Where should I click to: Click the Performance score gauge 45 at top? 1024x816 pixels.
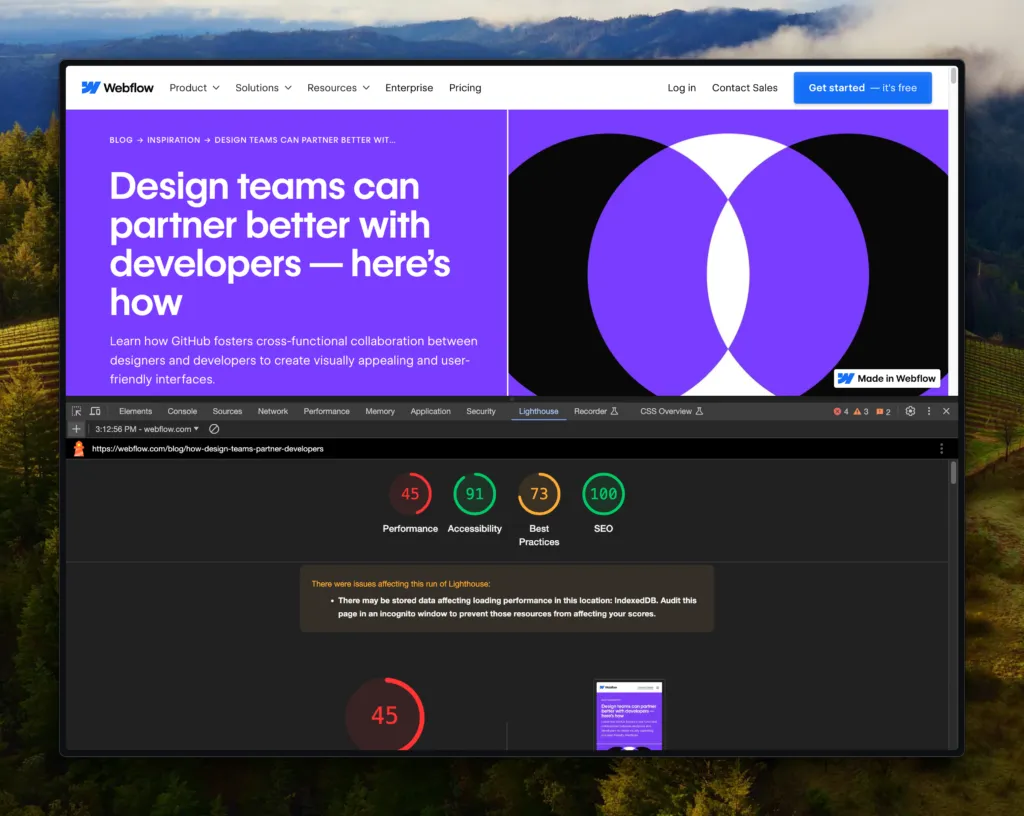410,494
